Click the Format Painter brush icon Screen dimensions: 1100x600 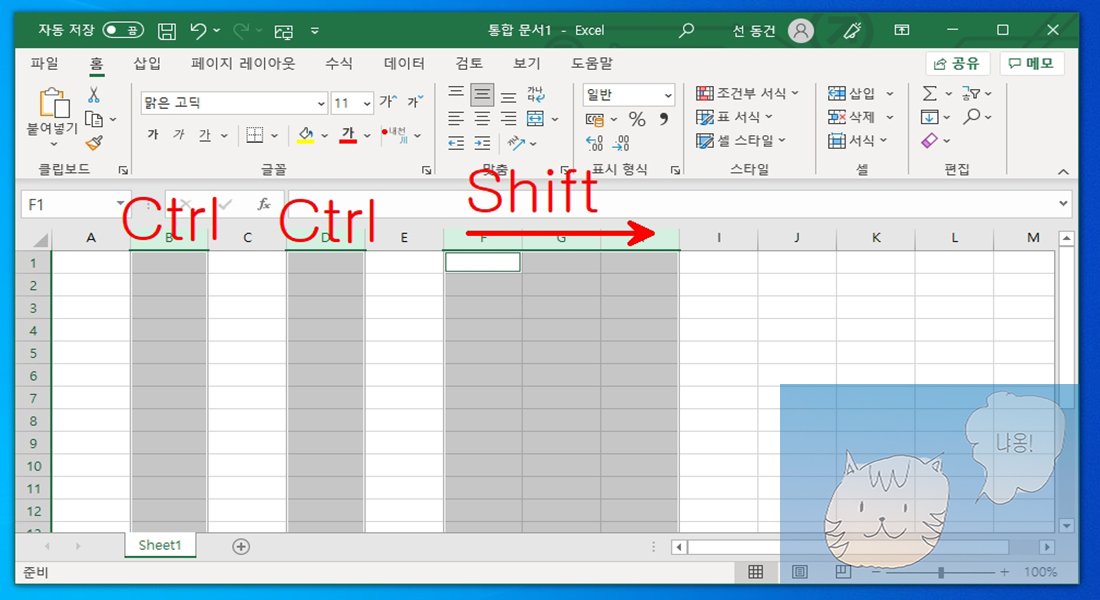tap(94, 142)
